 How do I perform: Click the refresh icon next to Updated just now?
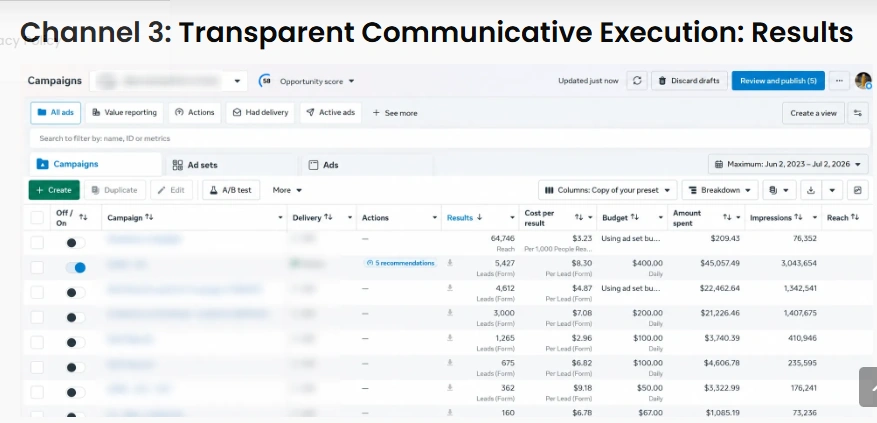click(x=636, y=81)
